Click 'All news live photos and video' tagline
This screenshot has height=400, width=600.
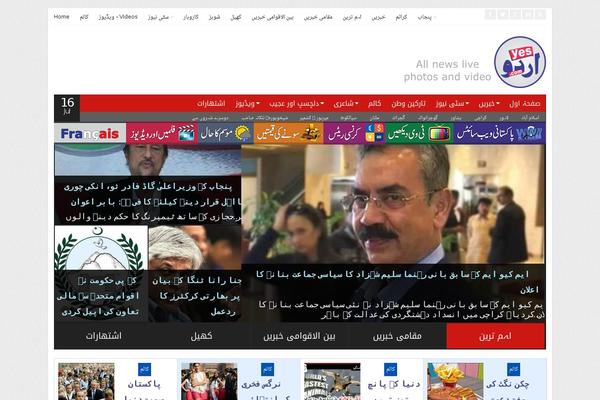click(447, 70)
